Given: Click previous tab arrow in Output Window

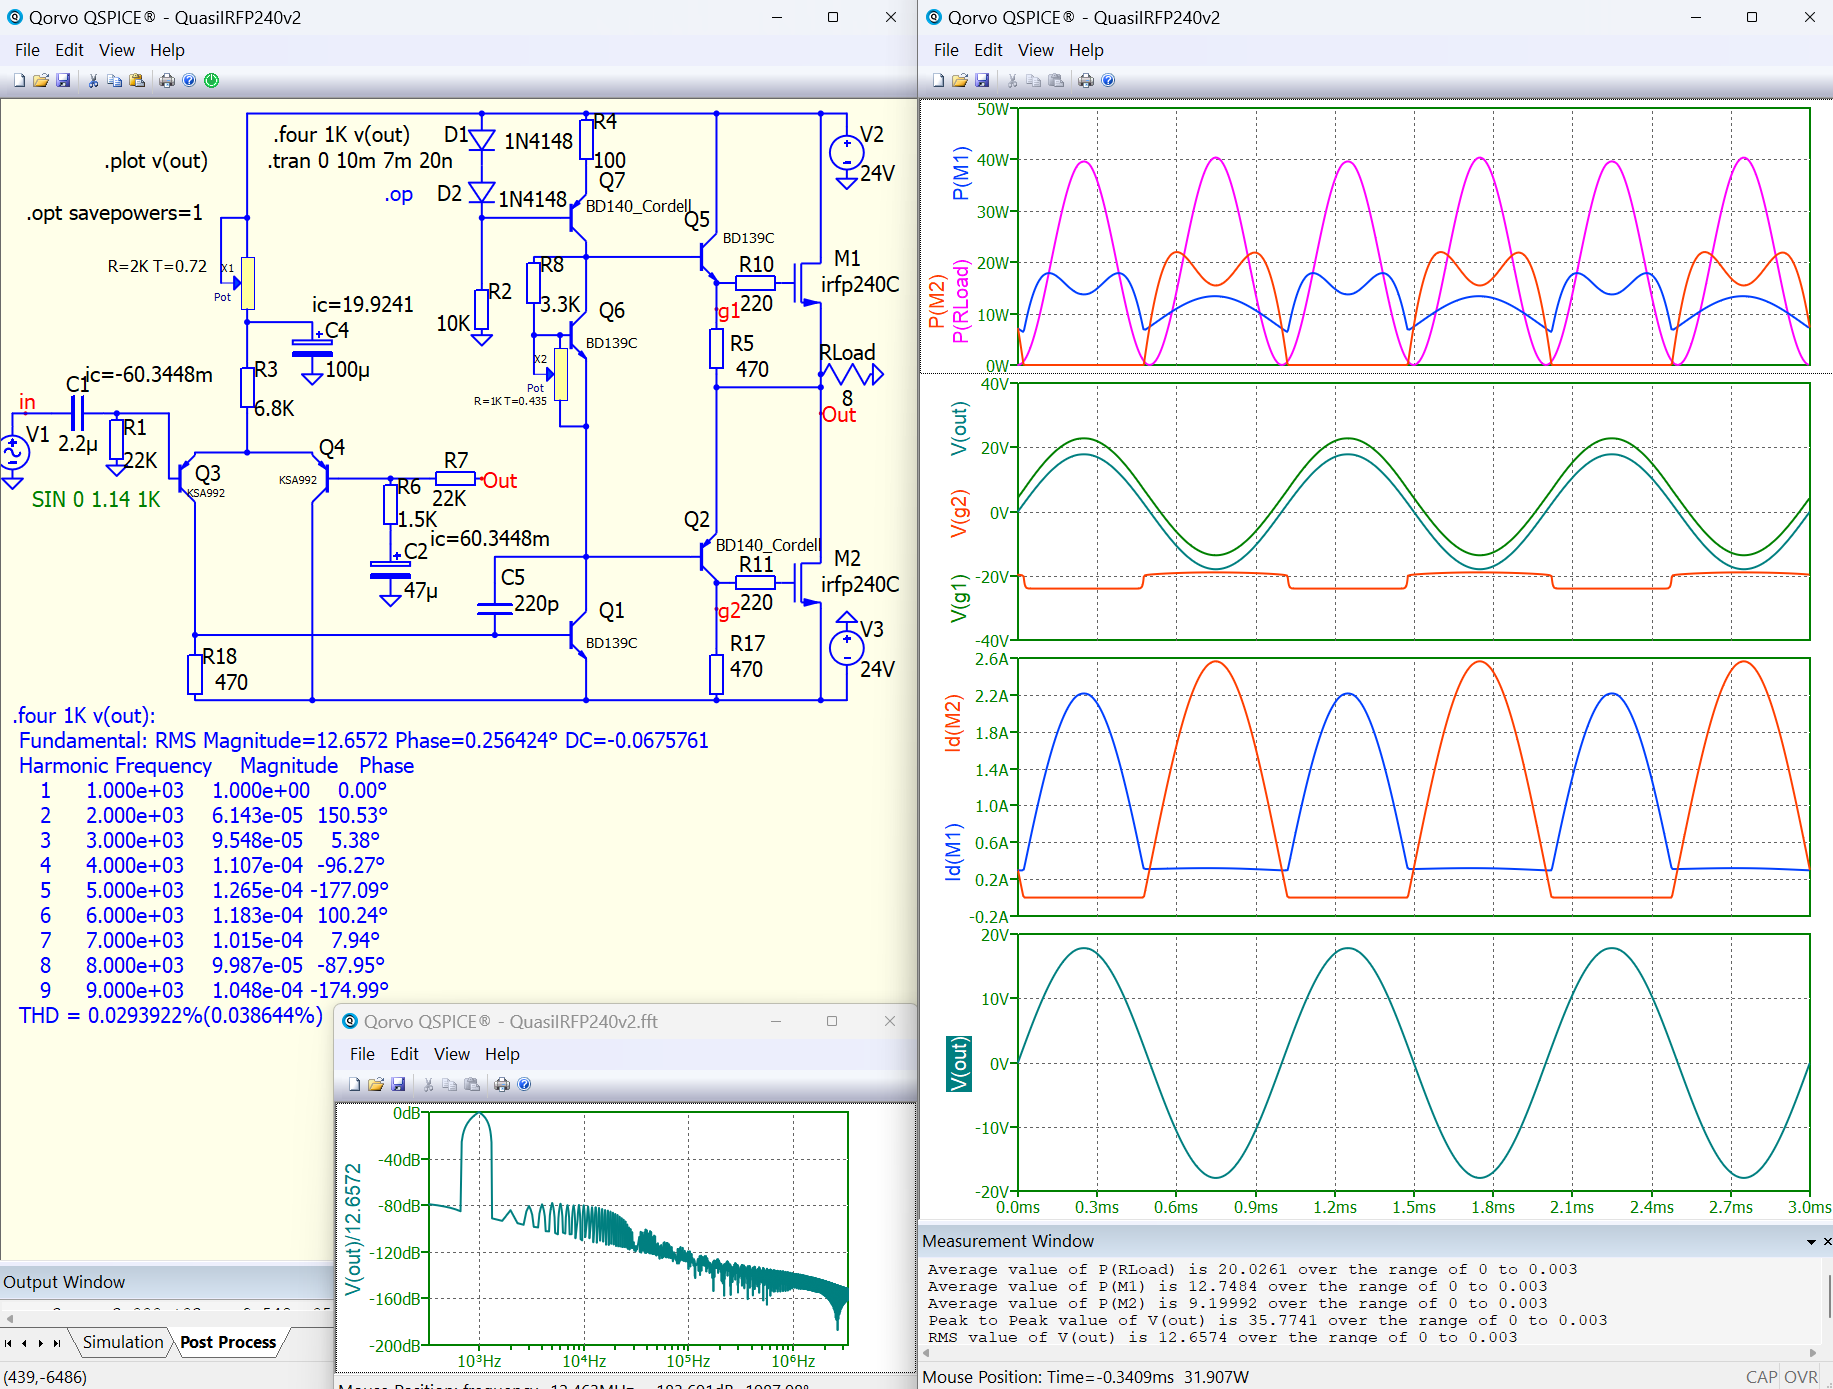Looking at the screenshot, I should tap(25, 1343).
